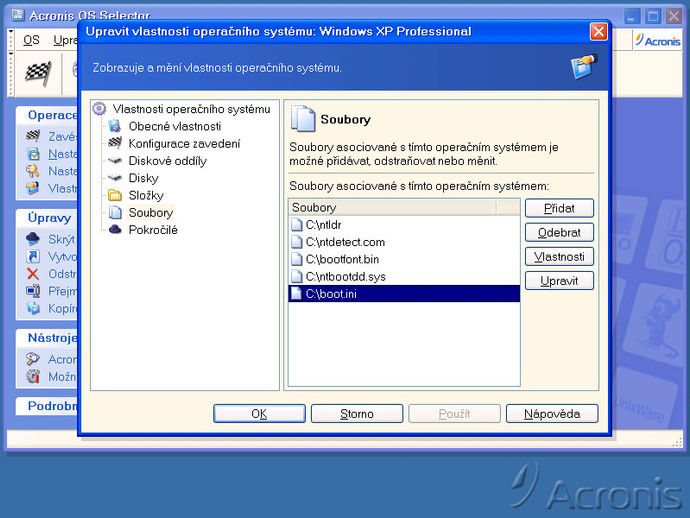Click the file icon of C:\ntbootdd.sys

point(297,276)
